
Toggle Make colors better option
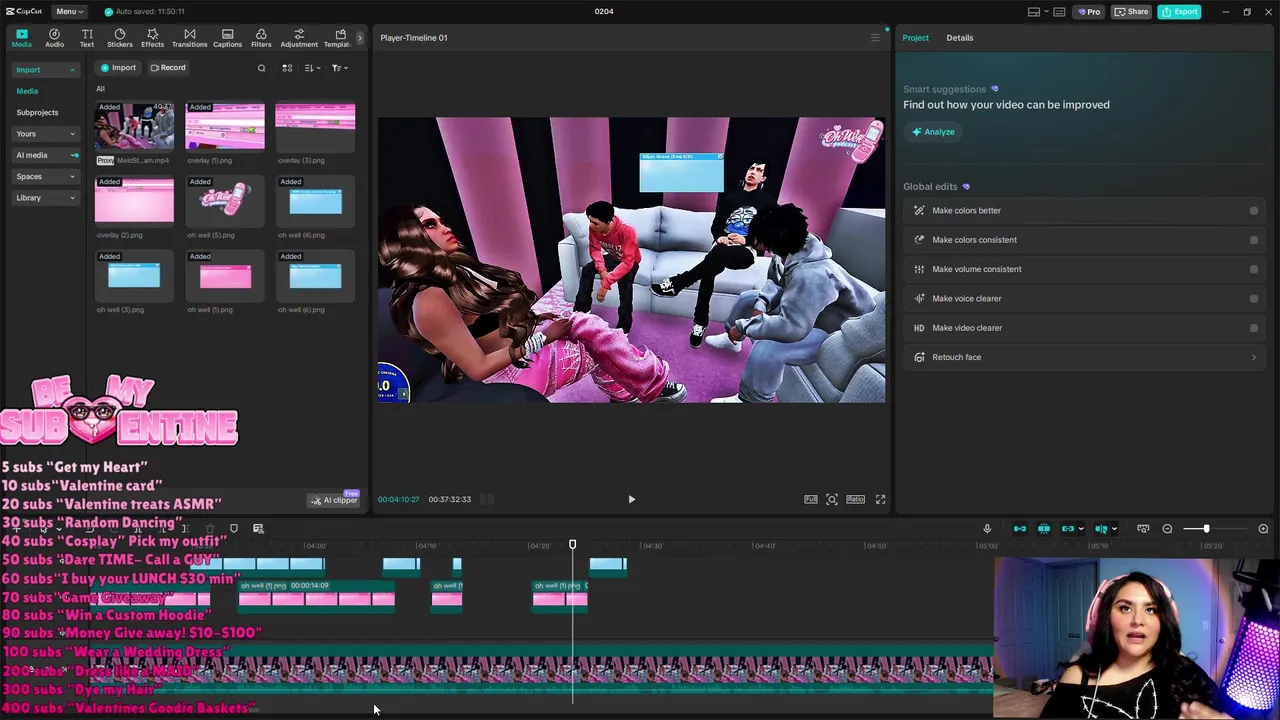coord(1253,211)
